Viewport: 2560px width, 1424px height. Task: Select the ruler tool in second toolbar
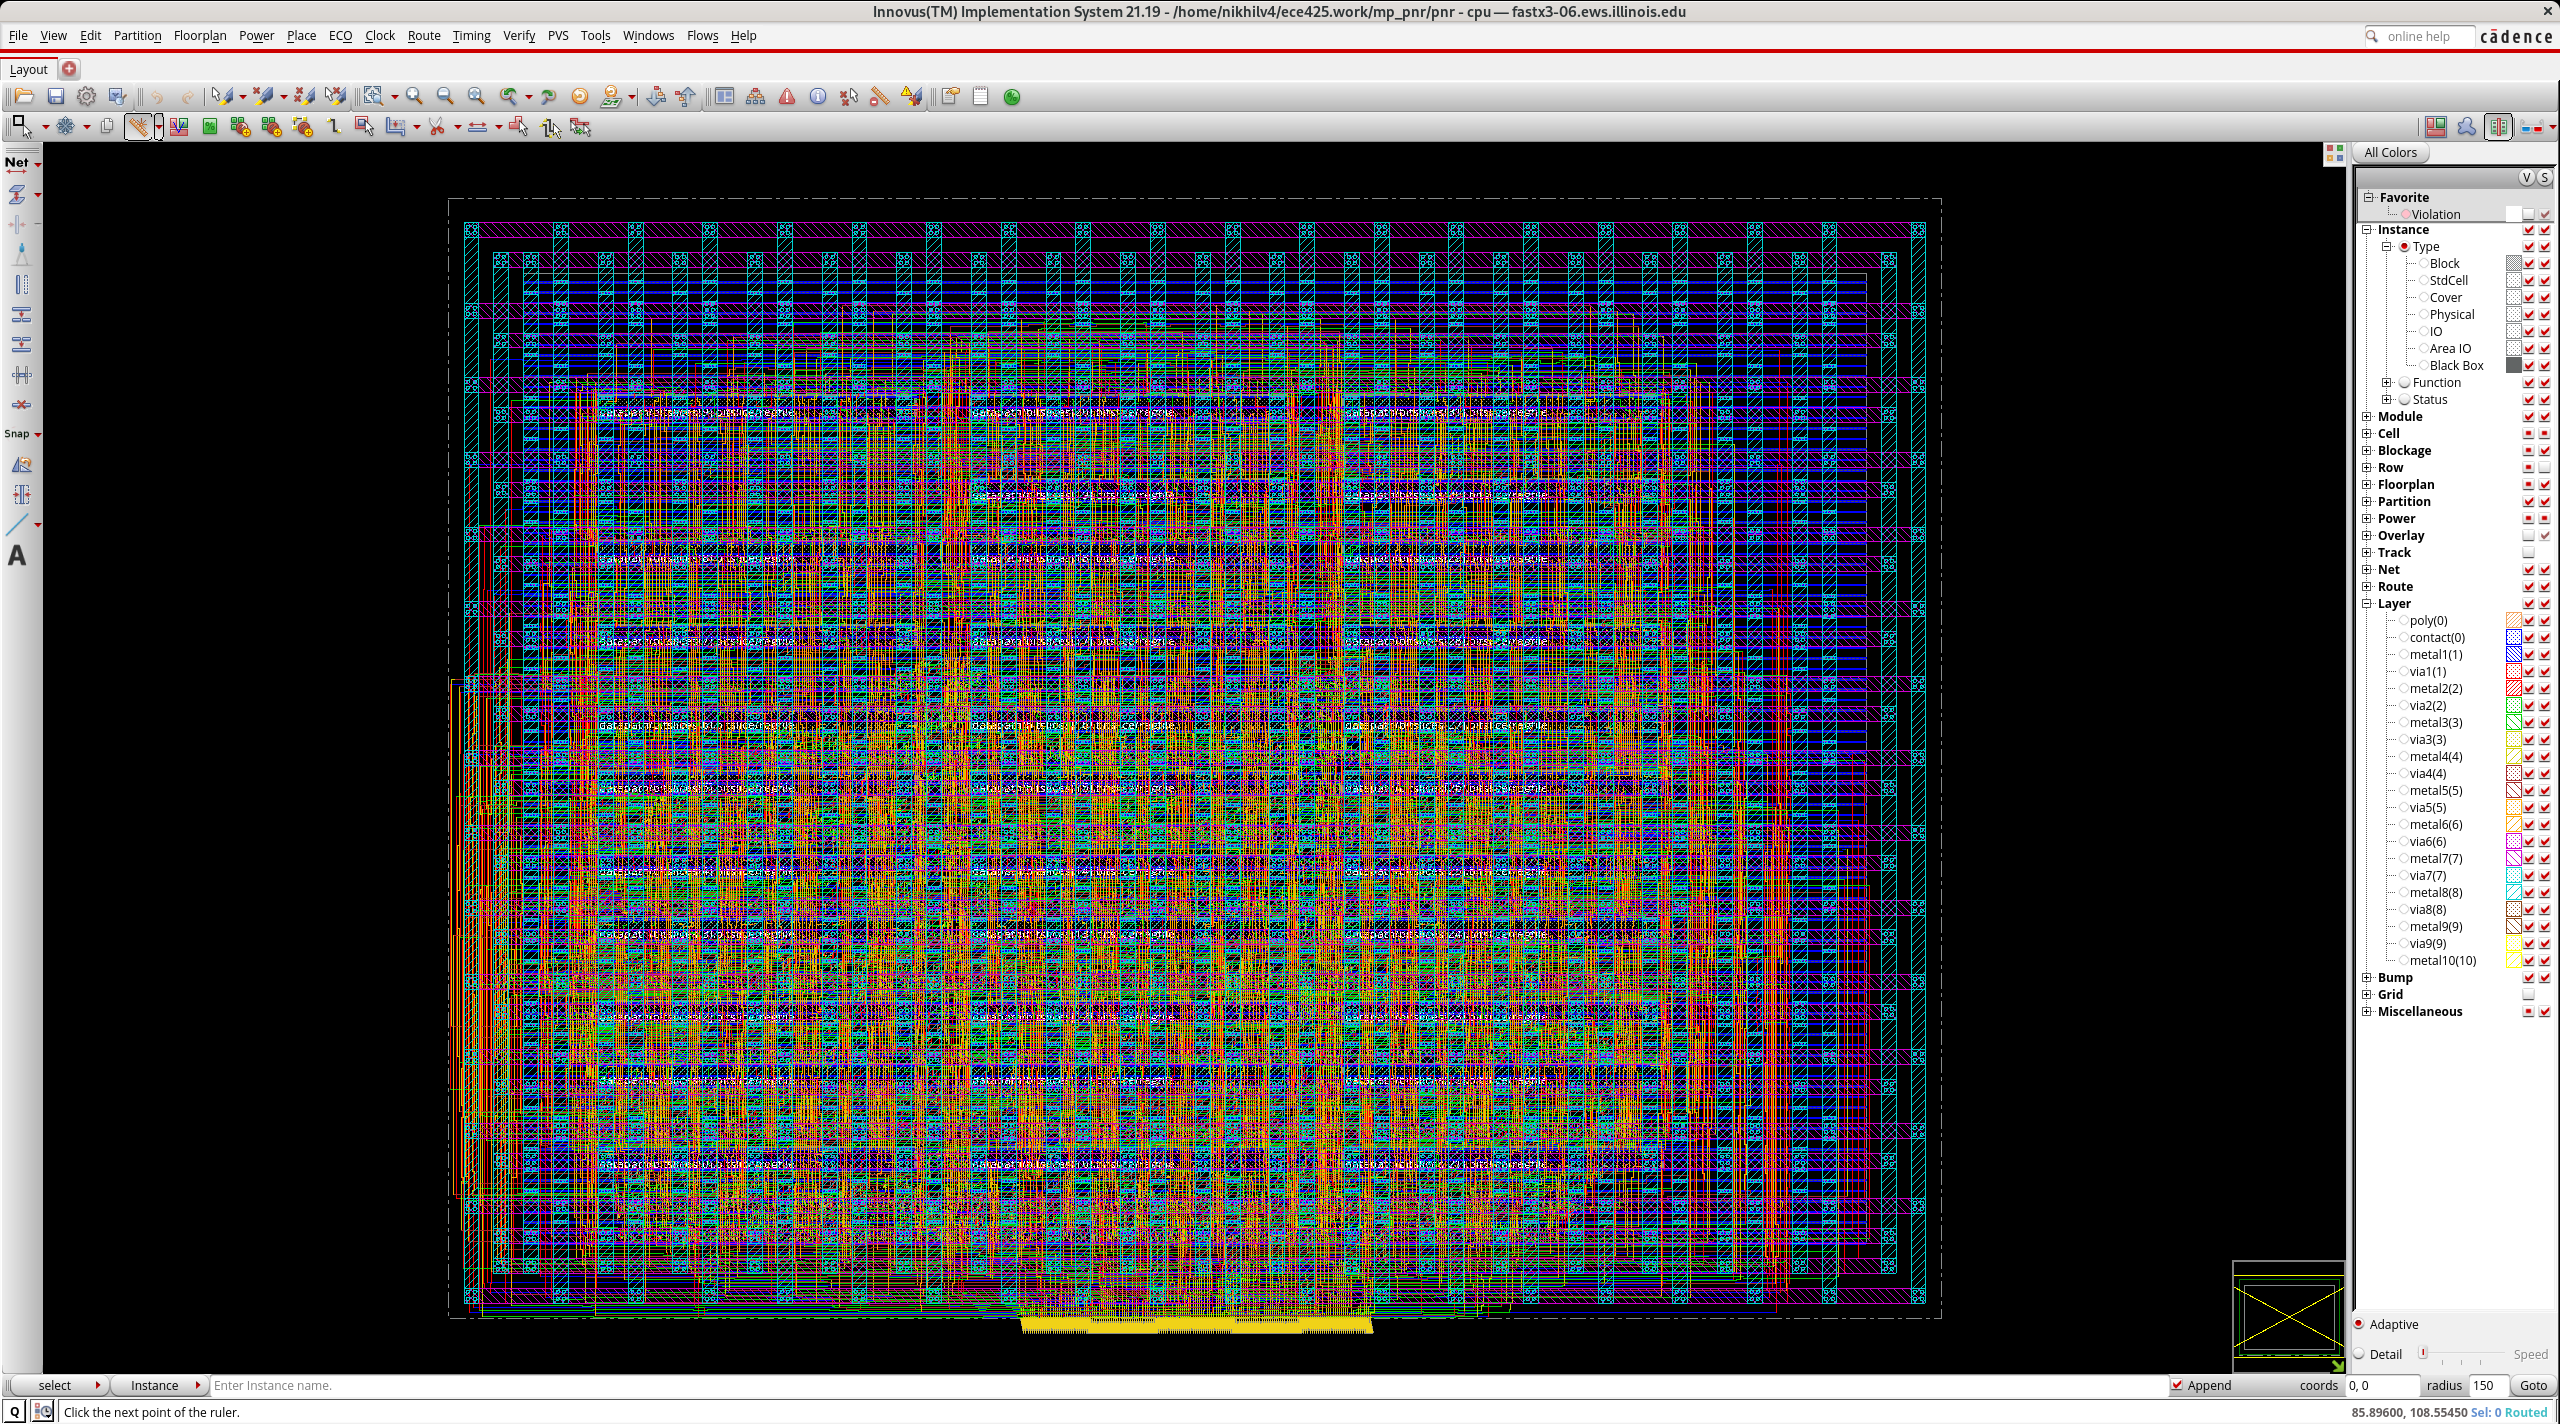click(x=138, y=127)
